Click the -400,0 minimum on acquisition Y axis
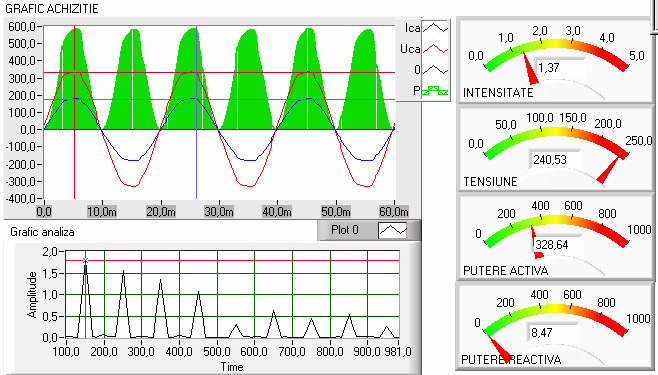 coord(20,199)
